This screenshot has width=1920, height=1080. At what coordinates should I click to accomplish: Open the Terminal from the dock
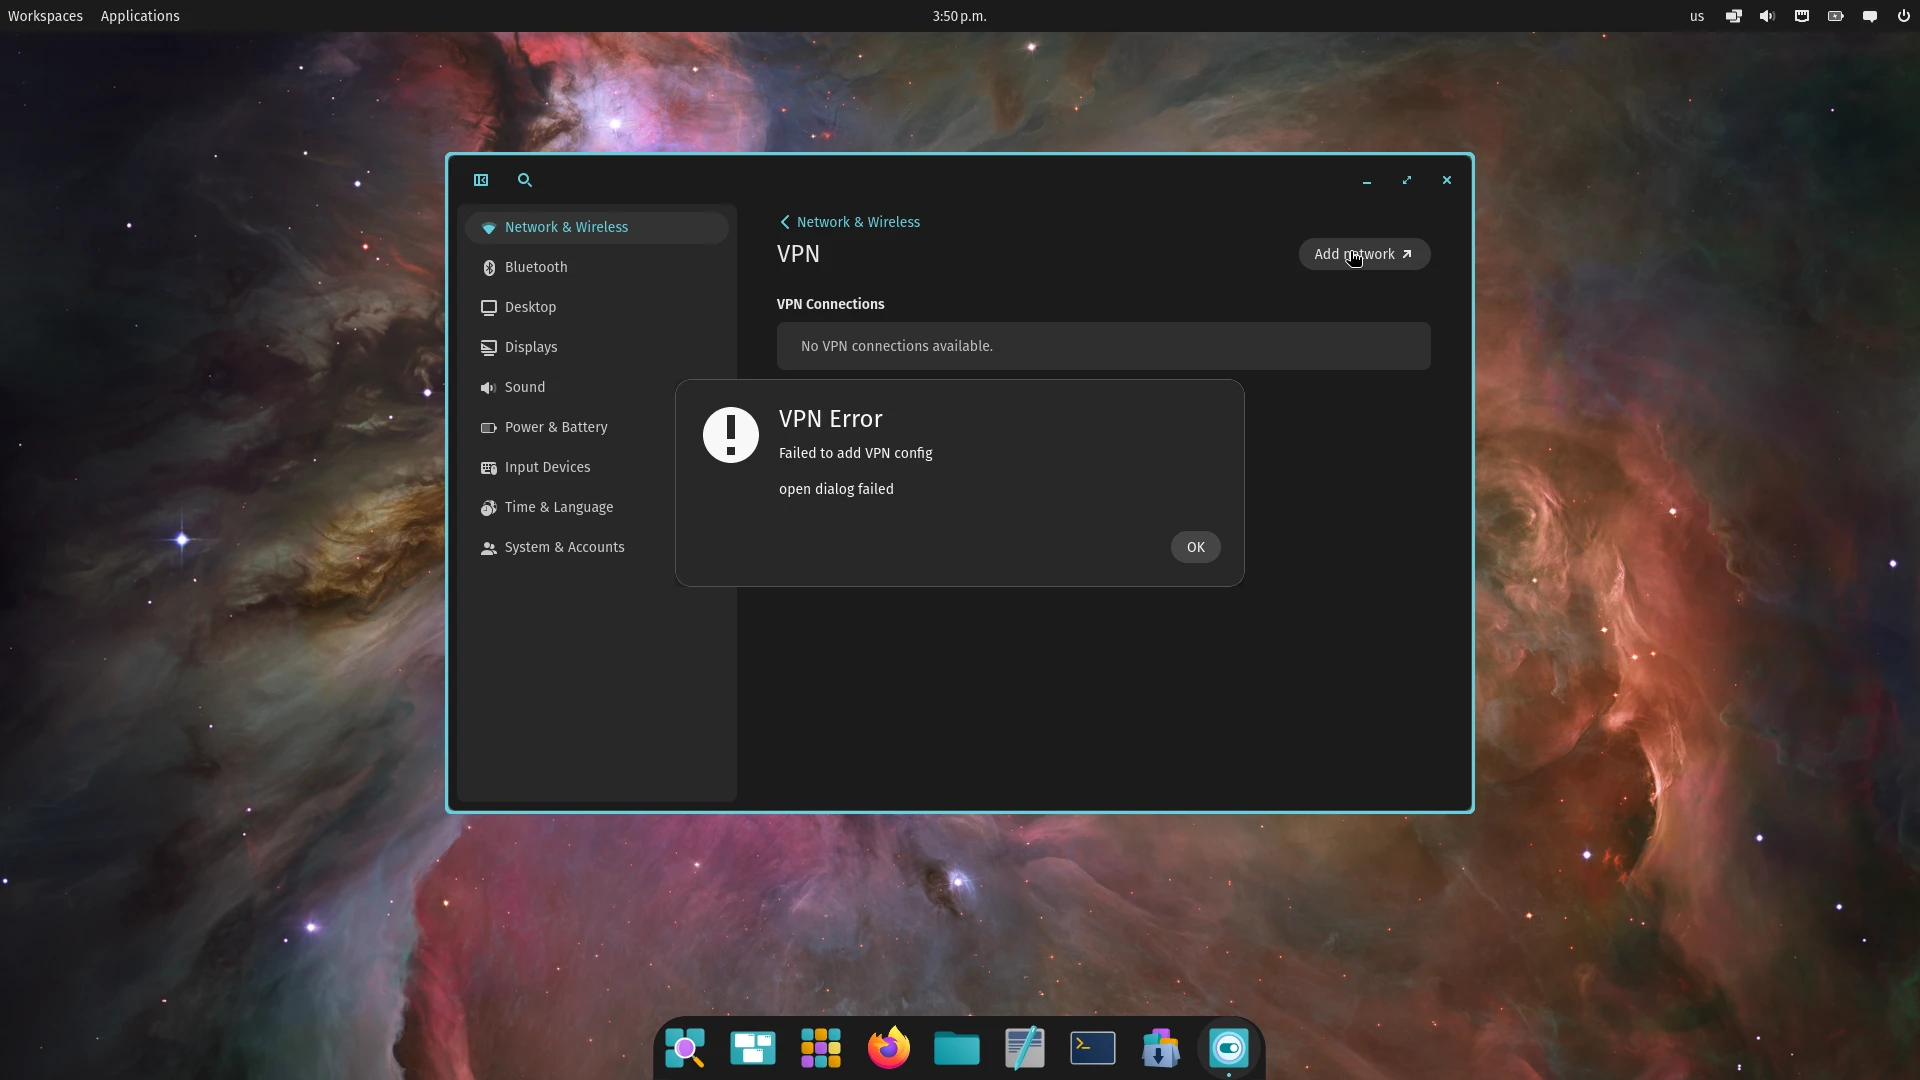tap(1092, 1047)
